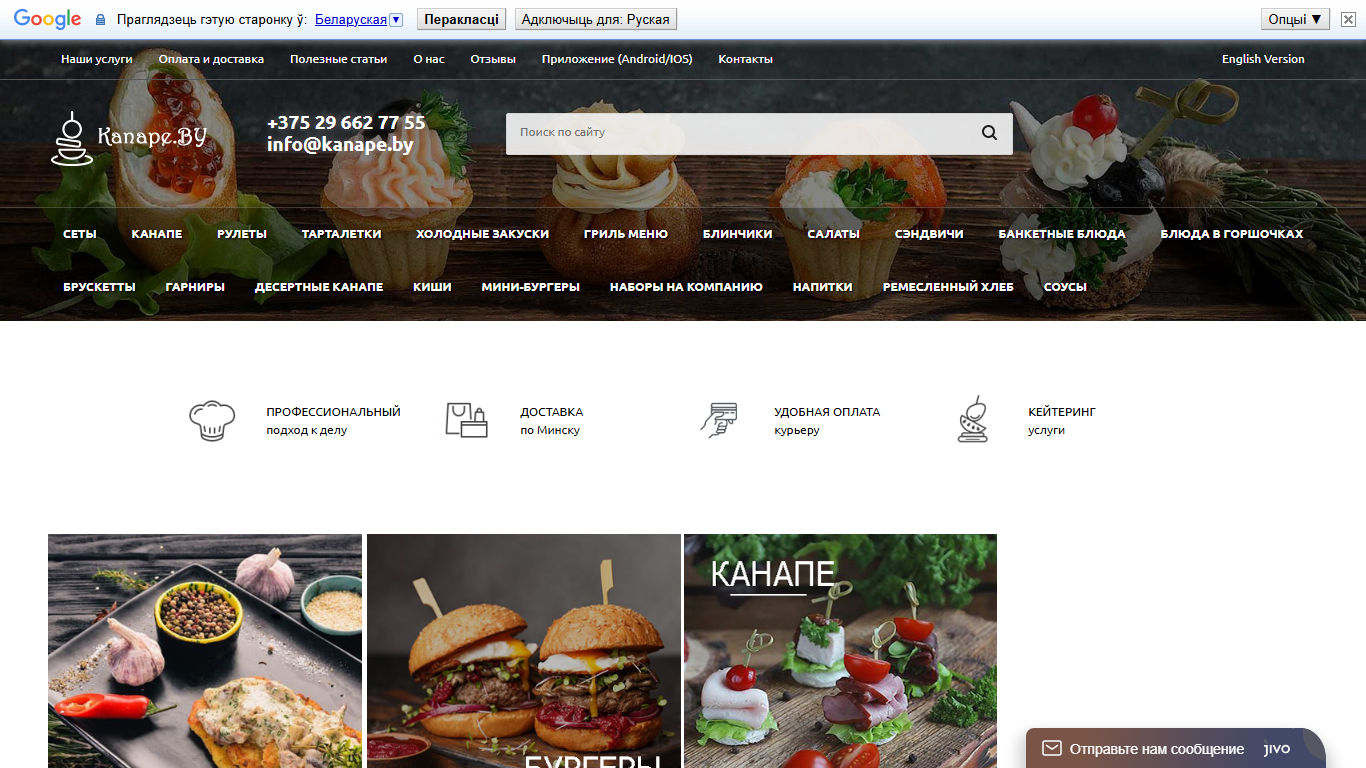Open Наши услуги top menu item

(x=97, y=59)
